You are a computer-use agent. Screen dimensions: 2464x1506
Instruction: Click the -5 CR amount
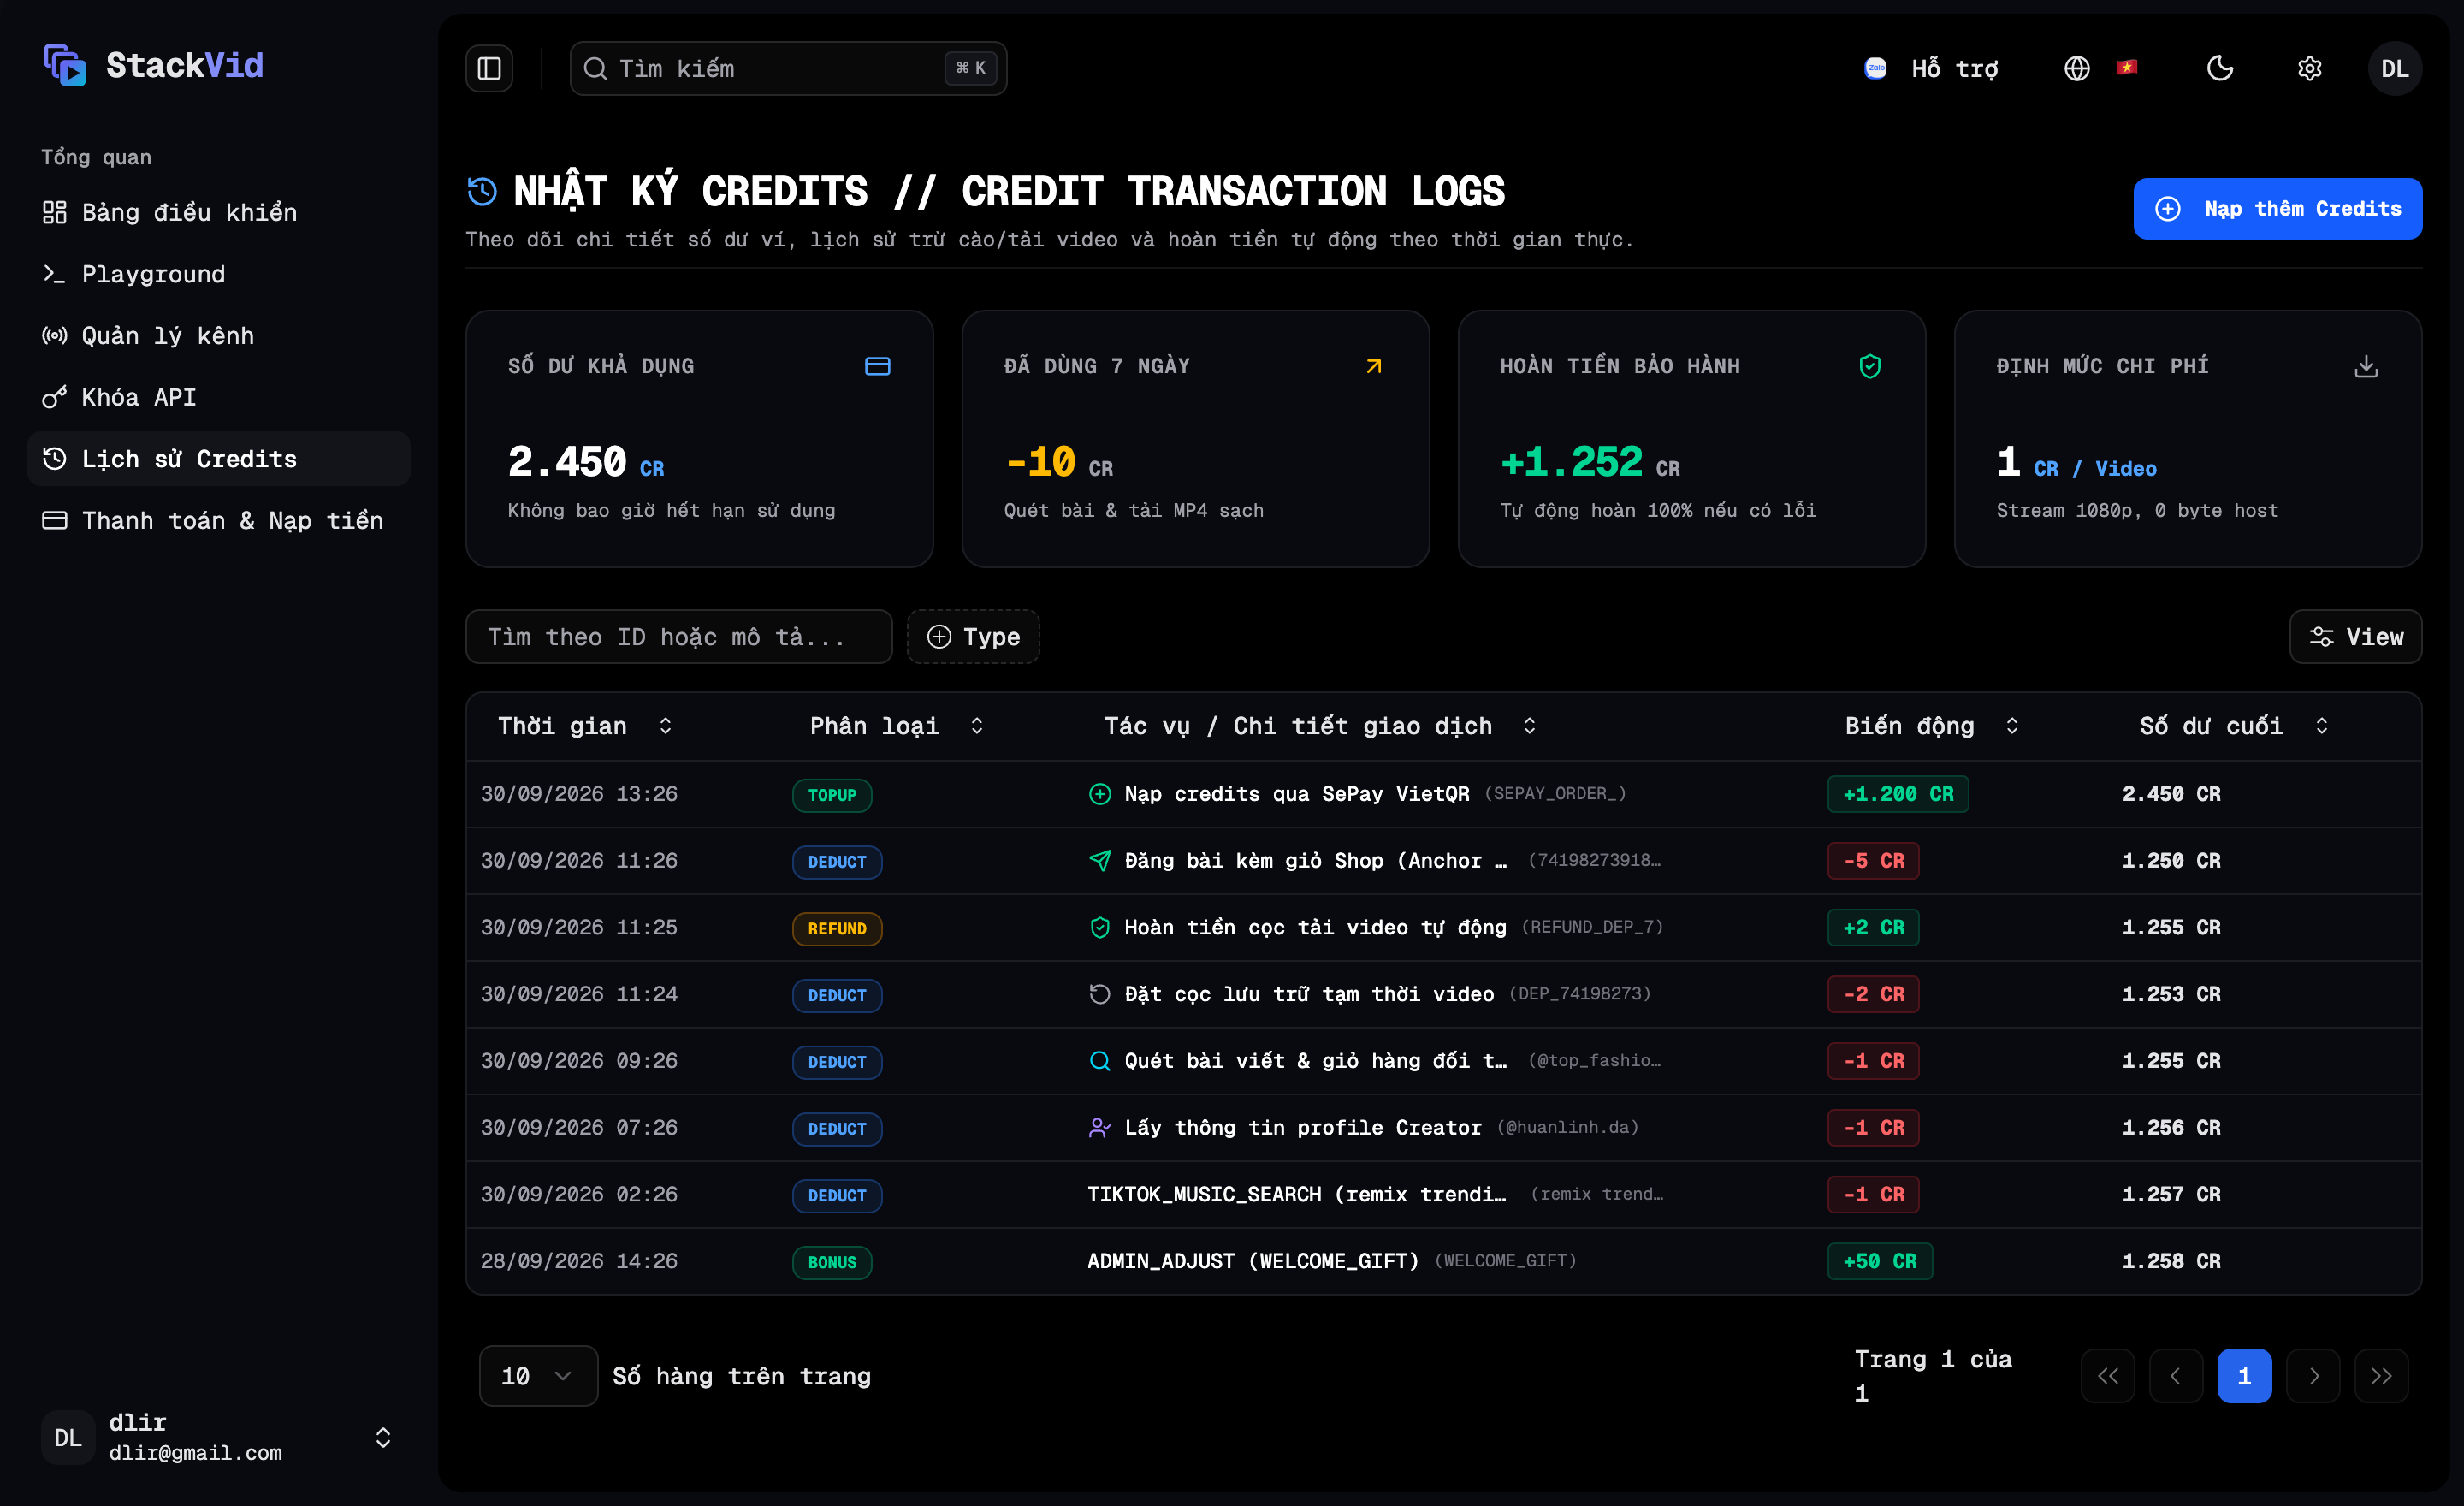click(1873, 861)
